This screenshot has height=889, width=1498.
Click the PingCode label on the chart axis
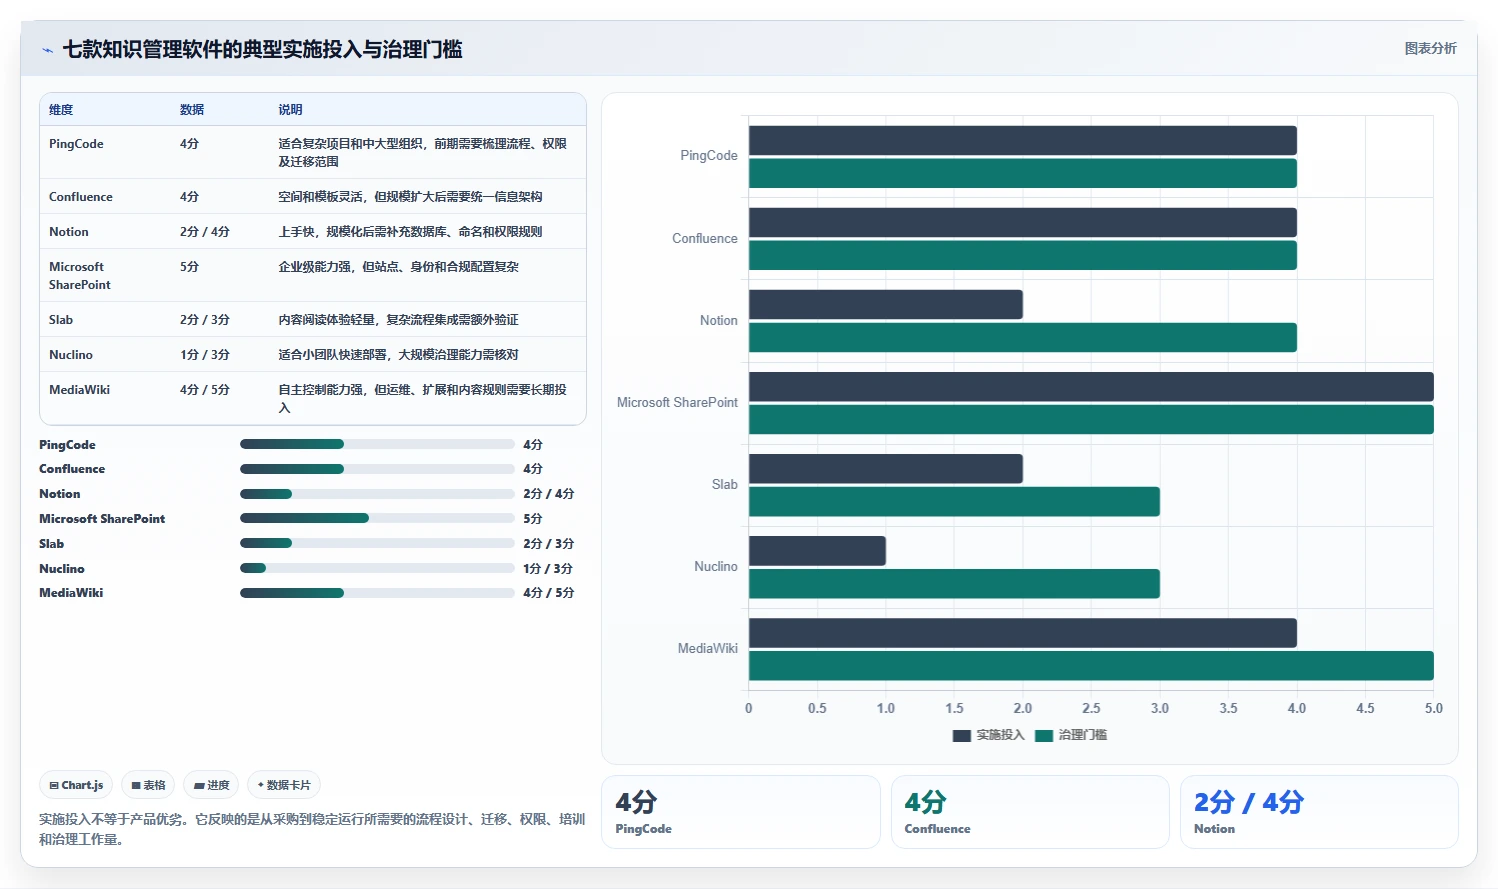pos(709,156)
